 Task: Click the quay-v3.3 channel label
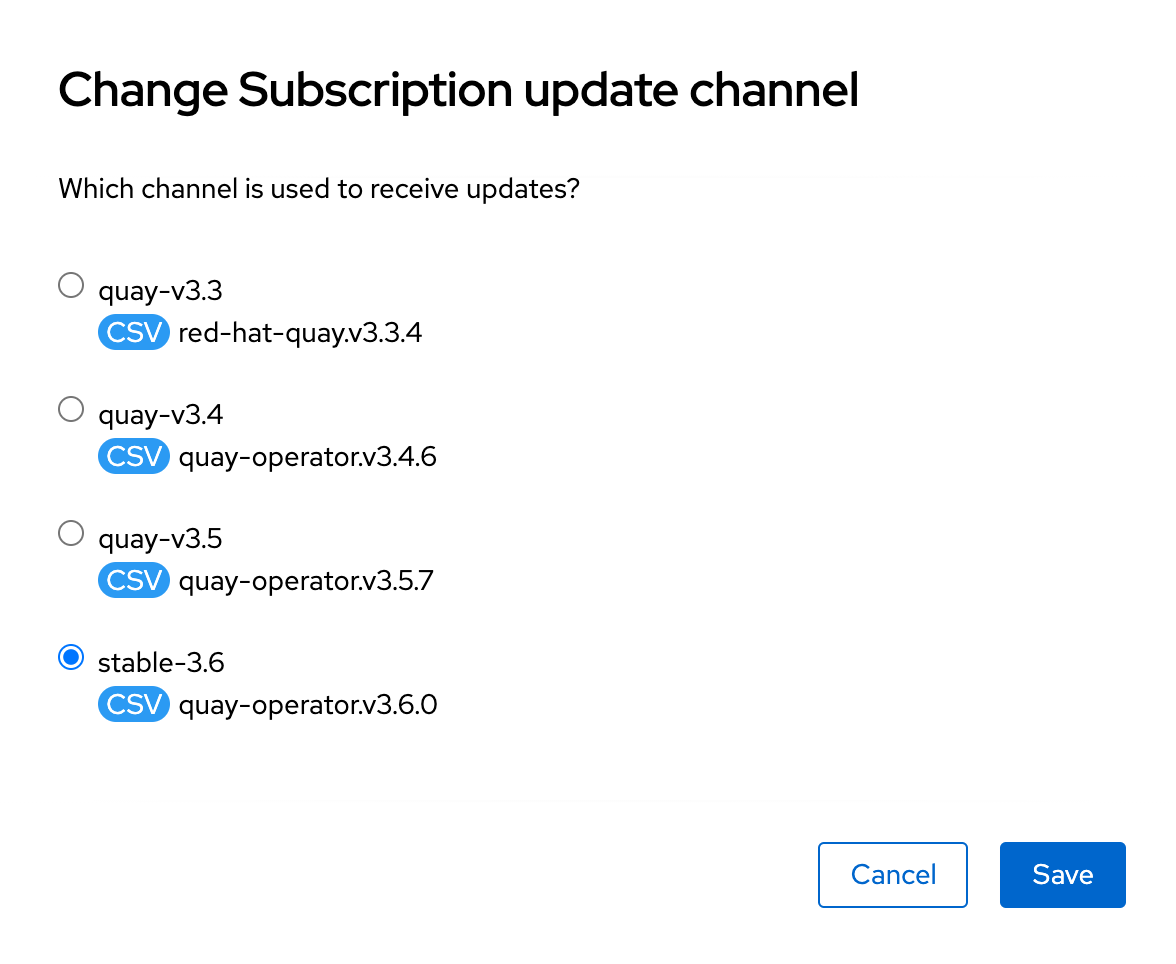(x=160, y=291)
